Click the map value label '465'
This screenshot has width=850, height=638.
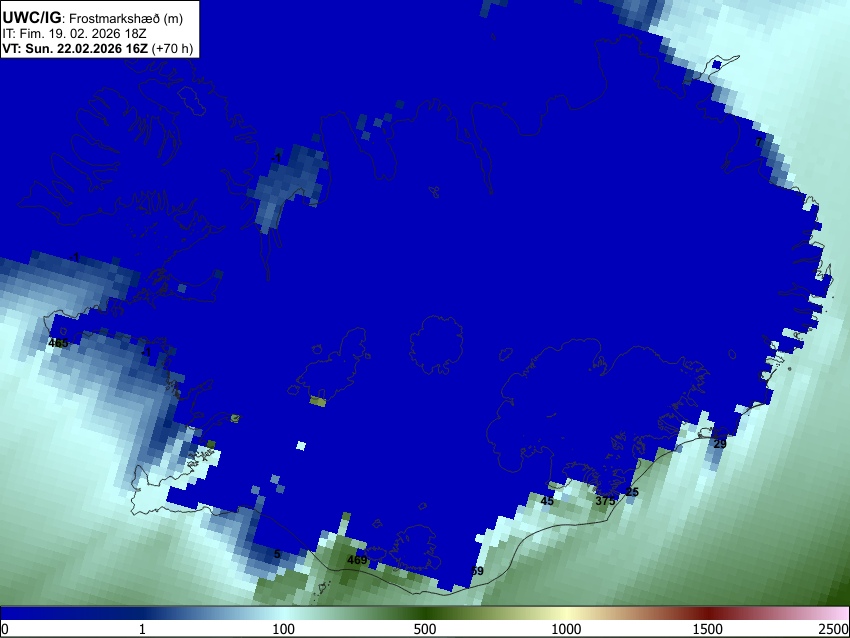58,343
